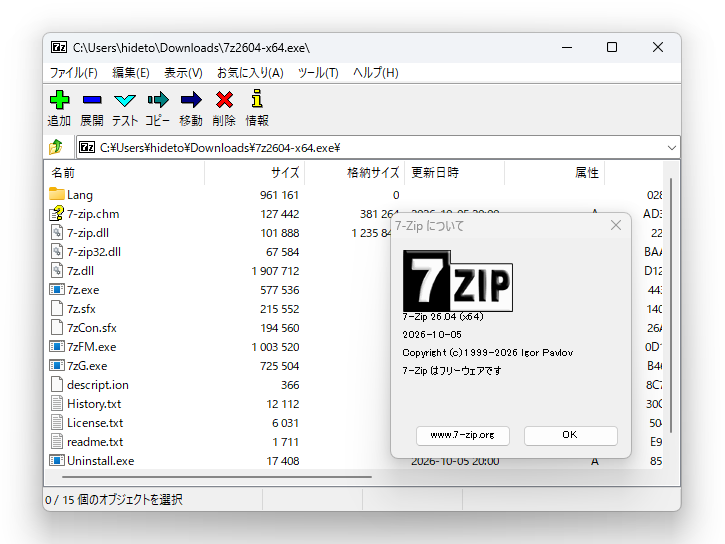This screenshot has height=544, width=725.
Task: Click the Info (情報) toolbar icon
Action: [x=257, y=98]
